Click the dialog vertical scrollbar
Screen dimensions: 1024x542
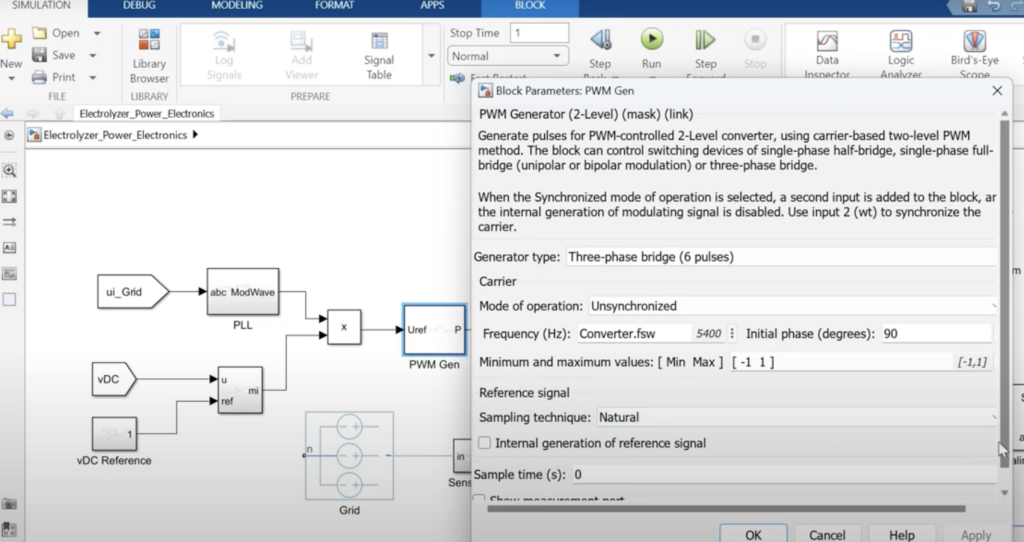pyautogui.click(x=1004, y=294)
